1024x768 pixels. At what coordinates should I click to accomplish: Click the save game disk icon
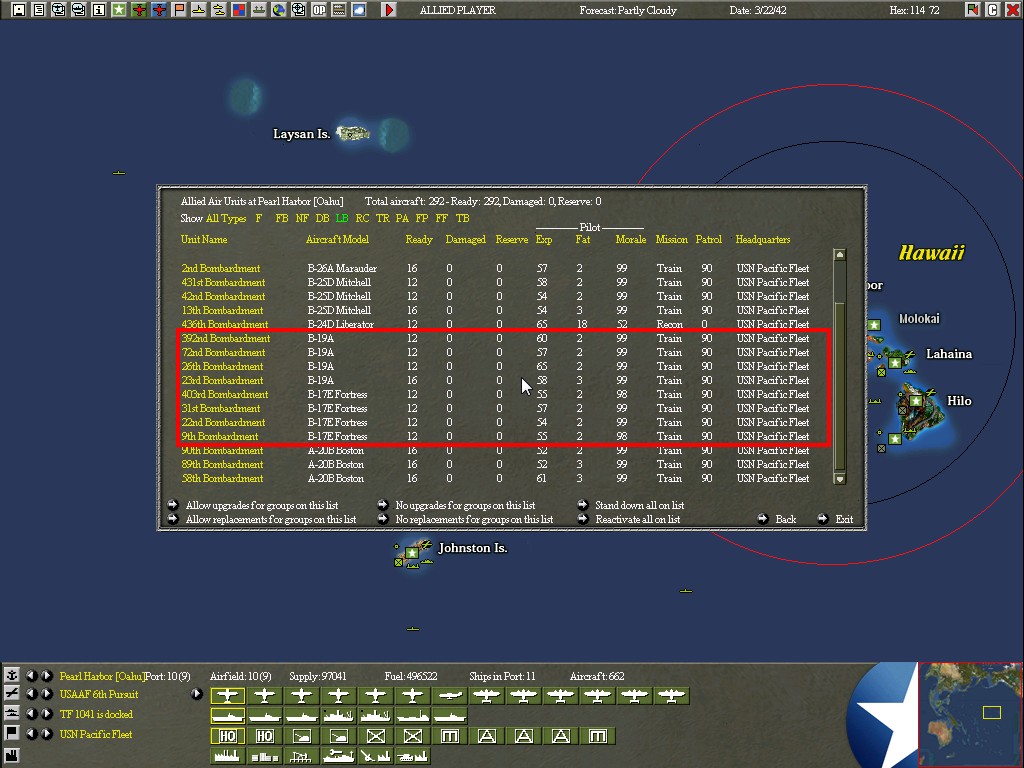tap(18, 10)
